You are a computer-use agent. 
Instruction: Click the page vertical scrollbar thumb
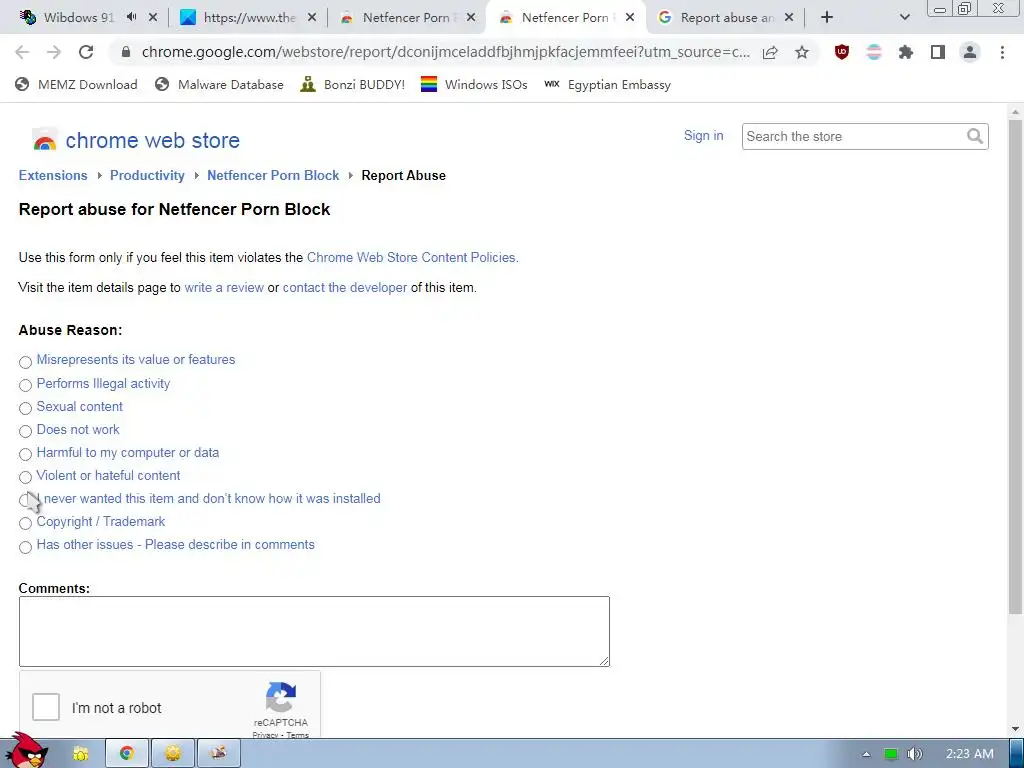click(x=1015, y=366)
